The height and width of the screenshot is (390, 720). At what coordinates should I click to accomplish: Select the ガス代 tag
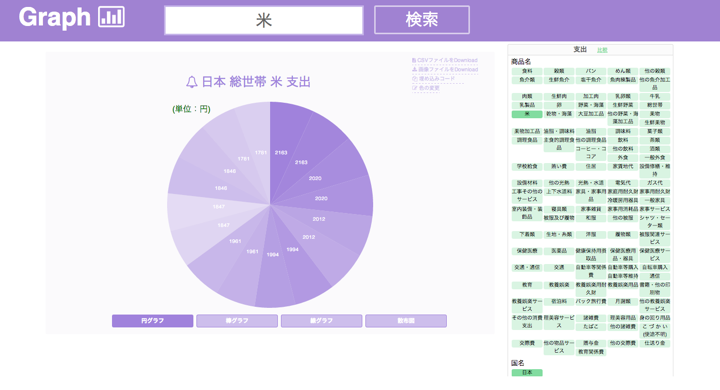pos(655,183)
